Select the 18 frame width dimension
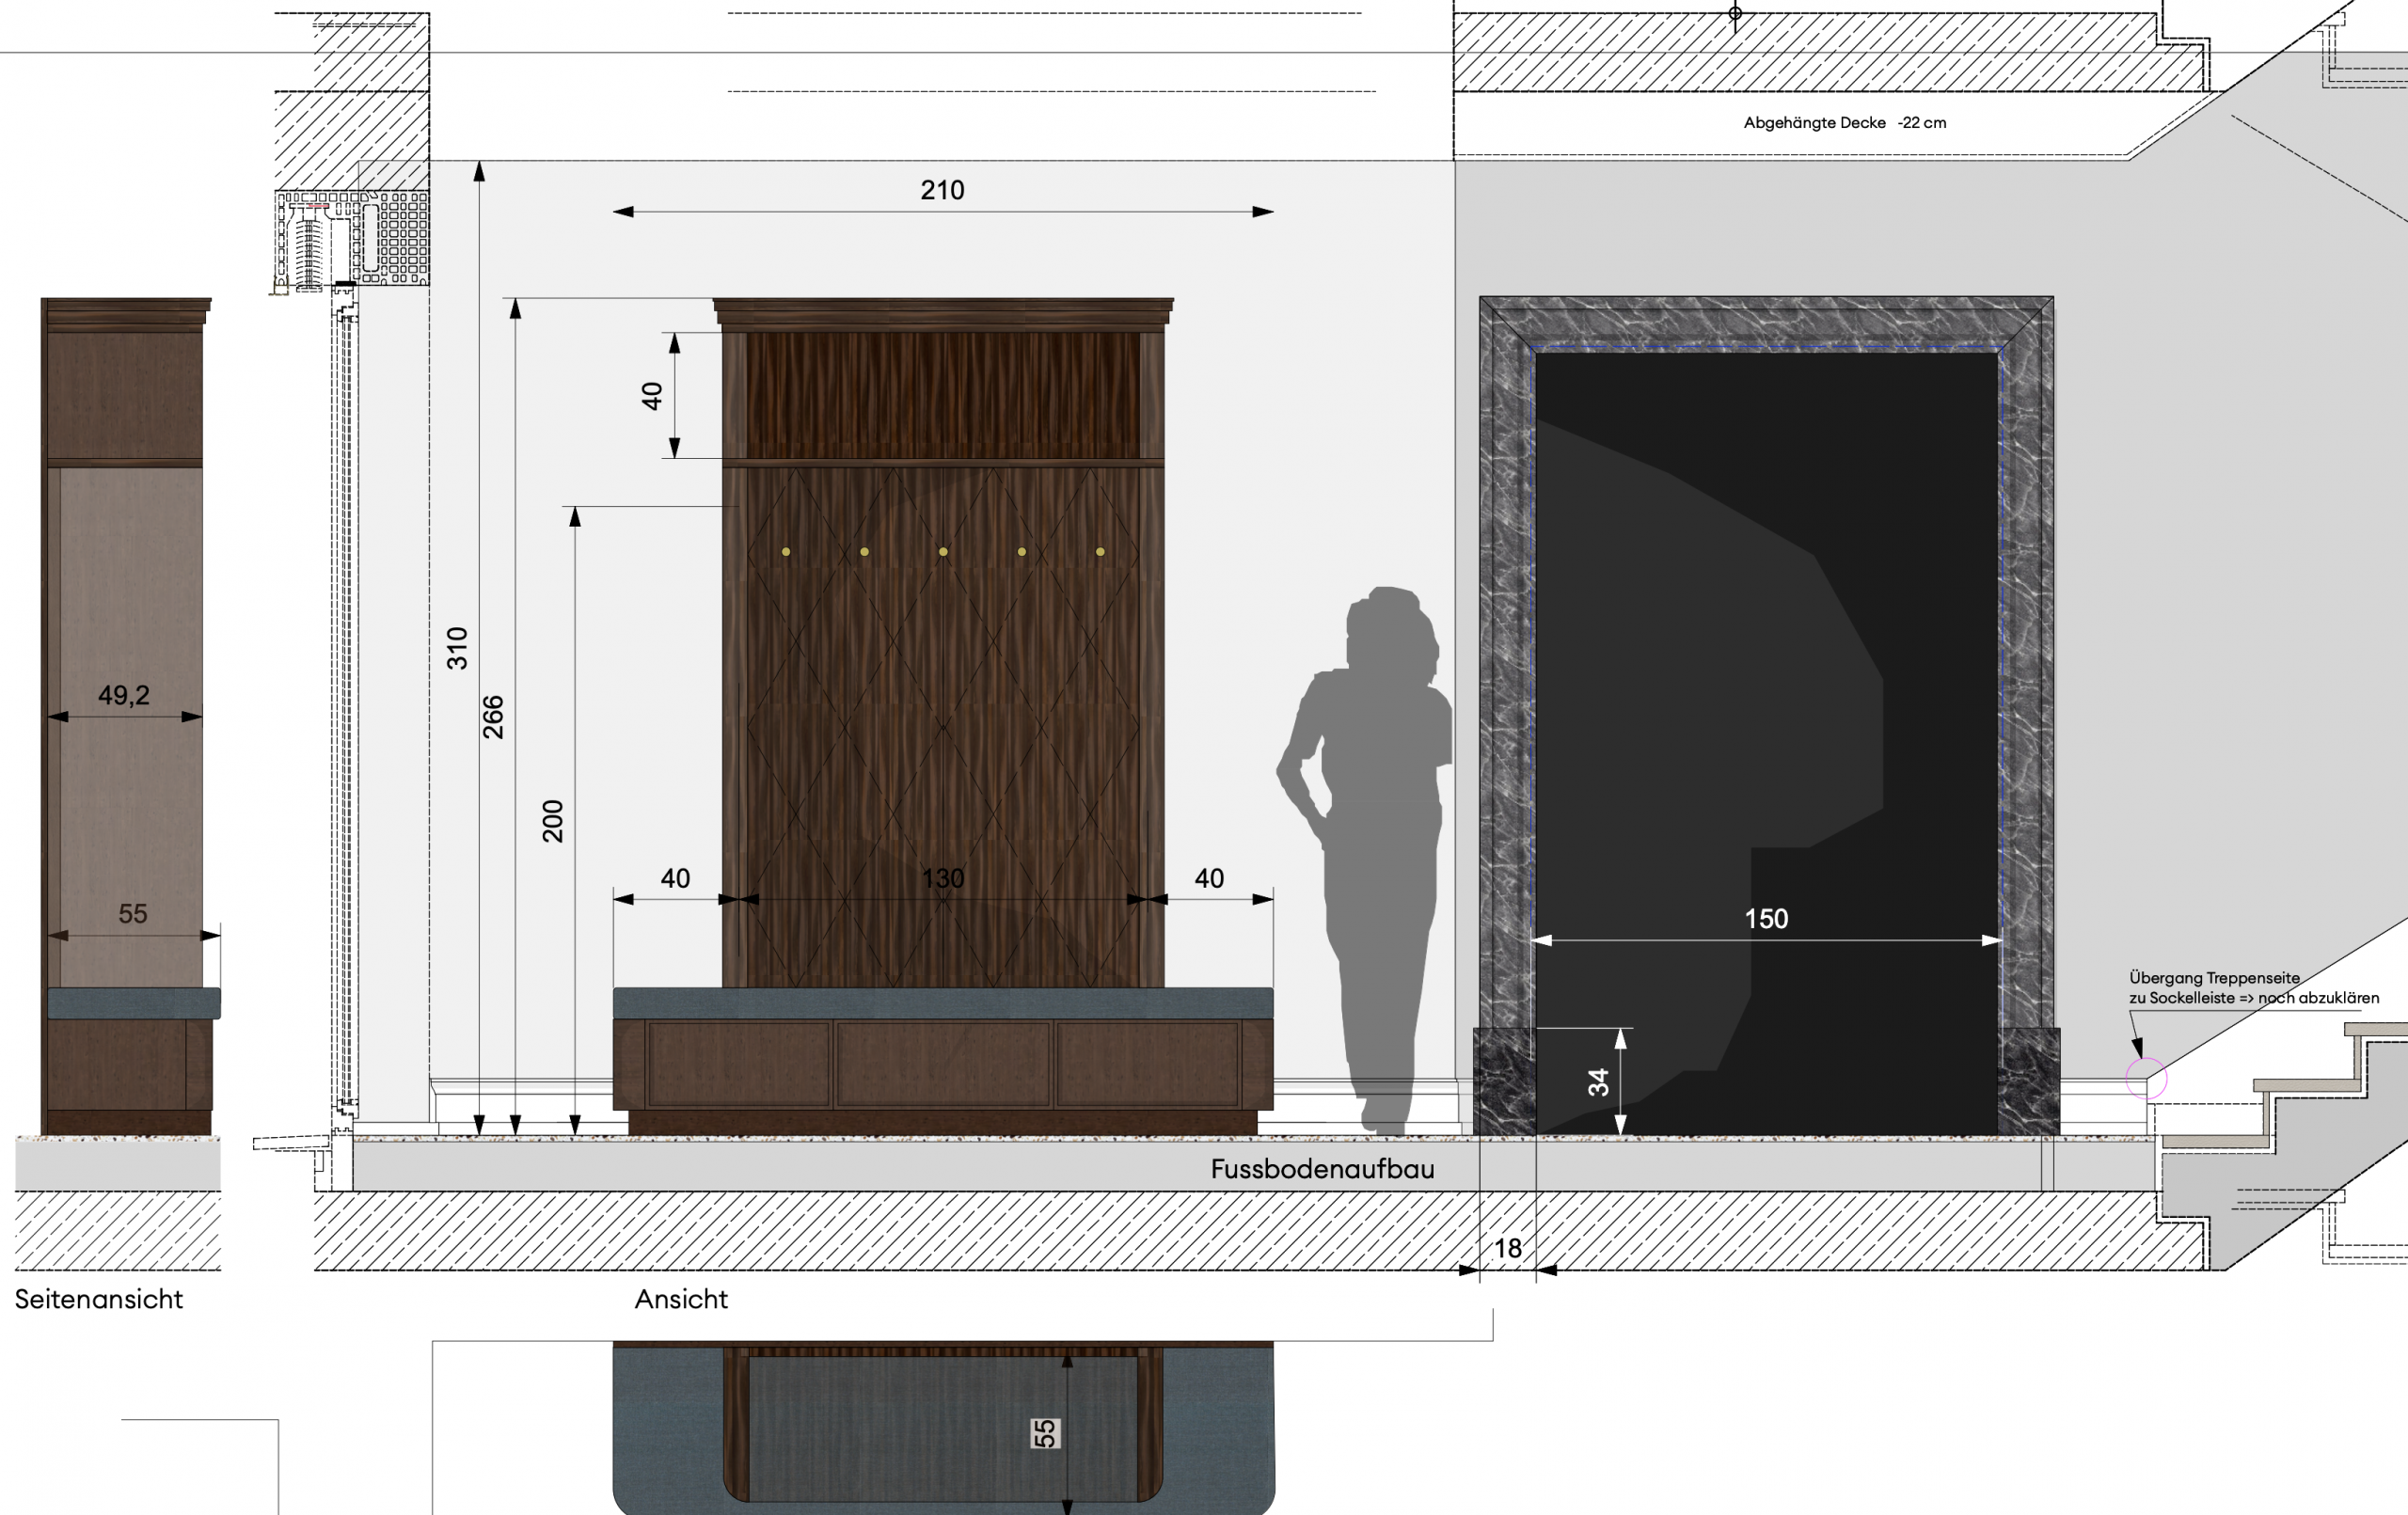 [x=1507, y=1248]
